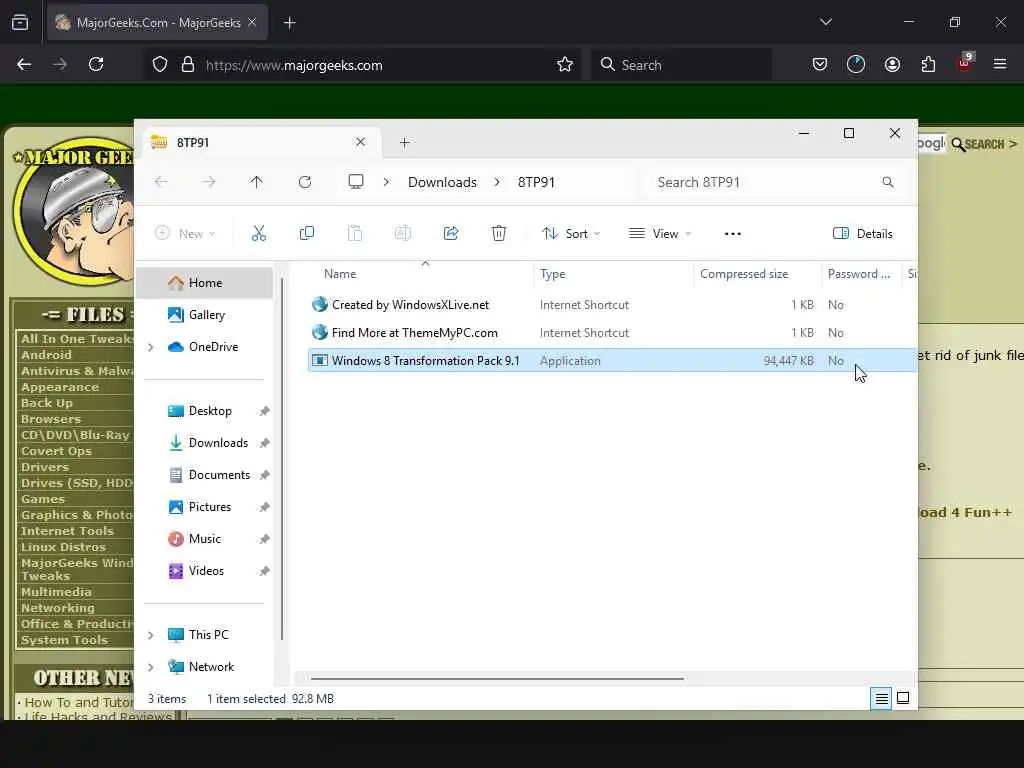Click the browser back arrow button
This screenshot has height=768, width=1024.
[24, 64]
